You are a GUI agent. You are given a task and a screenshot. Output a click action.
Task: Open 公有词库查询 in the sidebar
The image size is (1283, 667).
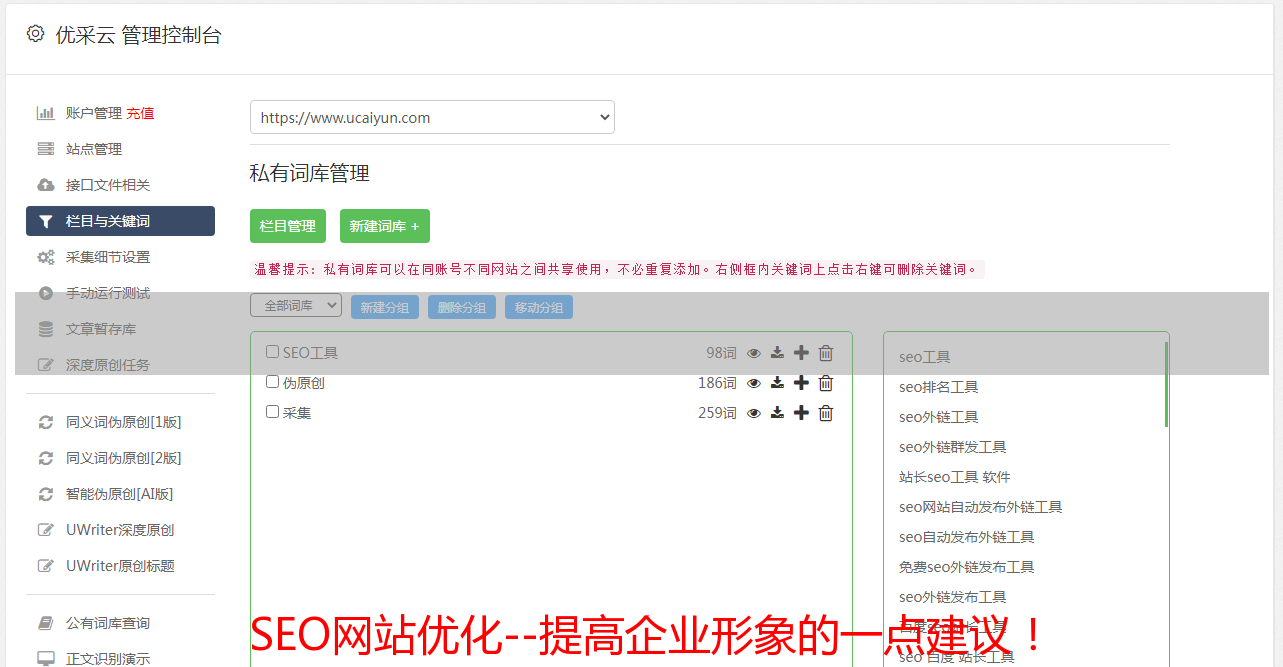click(108, 623)
